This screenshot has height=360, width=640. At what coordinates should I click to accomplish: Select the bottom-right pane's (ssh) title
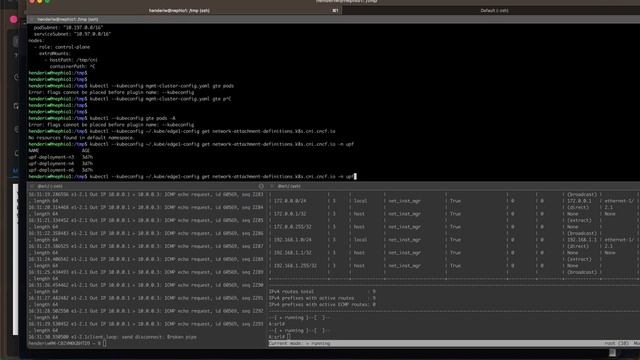[x=289, y=186]
